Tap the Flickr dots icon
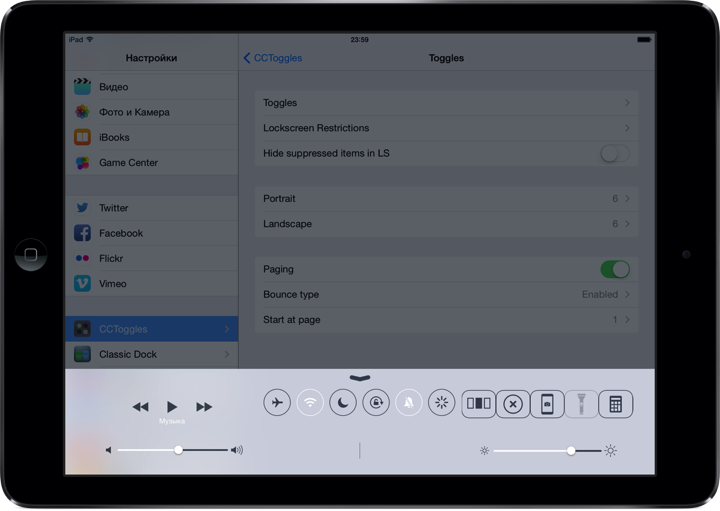The height and width of the screenshot is (511, 720). (x=82, y=258)
